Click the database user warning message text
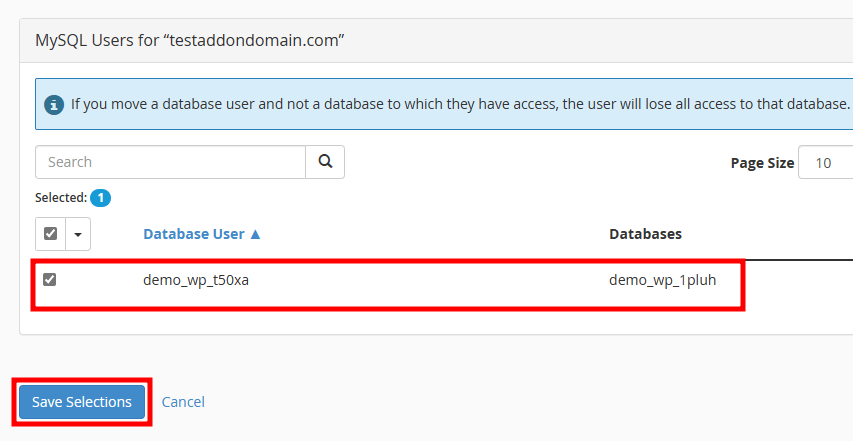The height and width of the screenshot is (441, 853). 460,104
